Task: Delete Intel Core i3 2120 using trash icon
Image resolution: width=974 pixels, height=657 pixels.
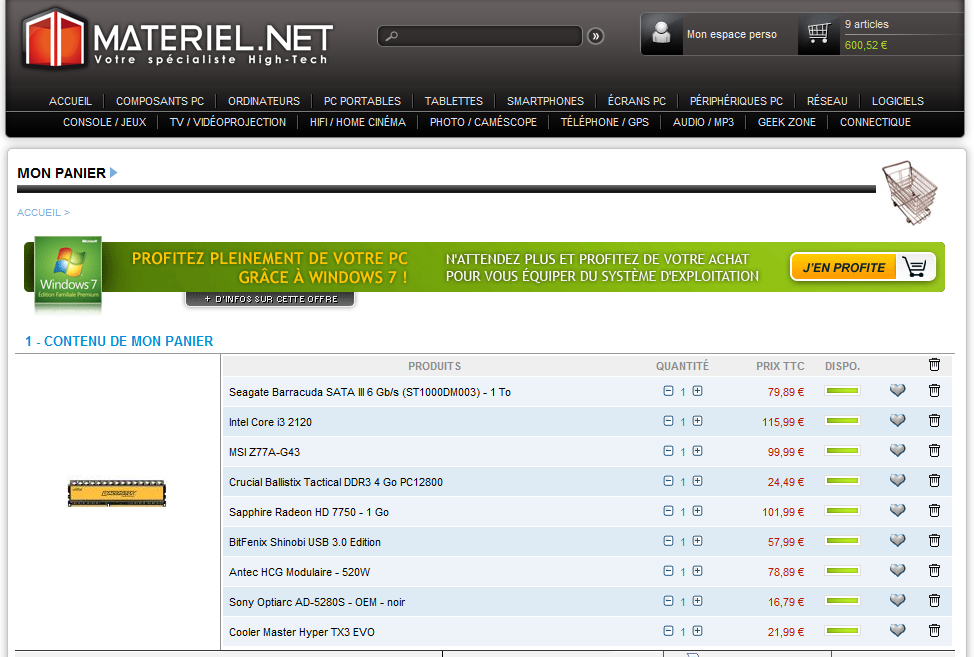Action: pyautogui.click(x=934, y=421)
